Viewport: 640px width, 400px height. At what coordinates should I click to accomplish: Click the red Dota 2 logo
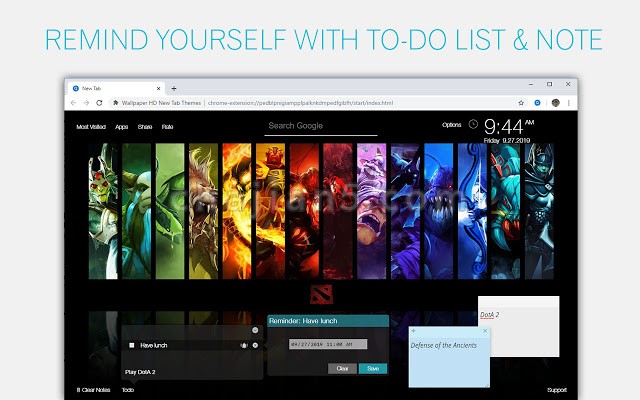point(321,295)
